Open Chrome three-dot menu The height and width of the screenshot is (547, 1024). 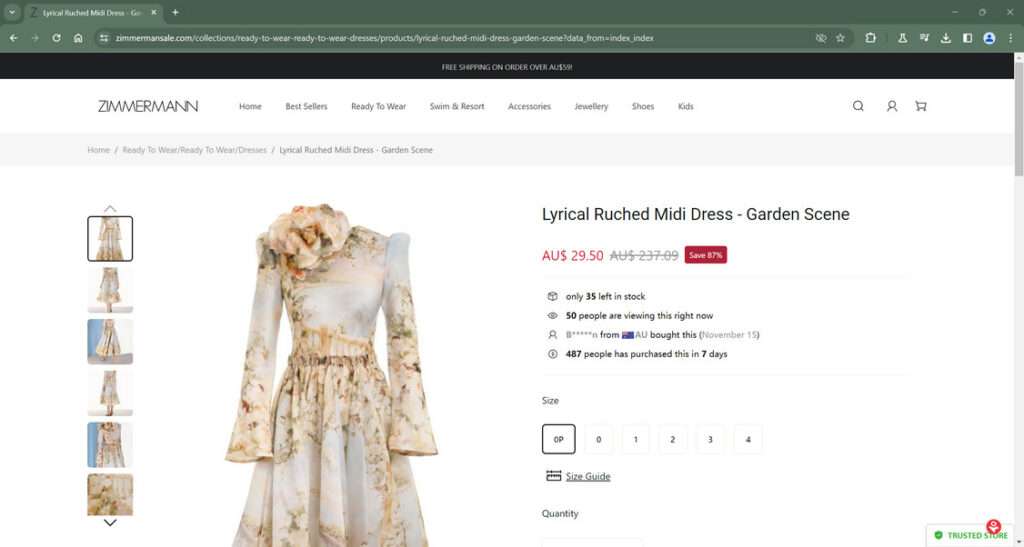pyautogui.click(x=1010, y=38)
